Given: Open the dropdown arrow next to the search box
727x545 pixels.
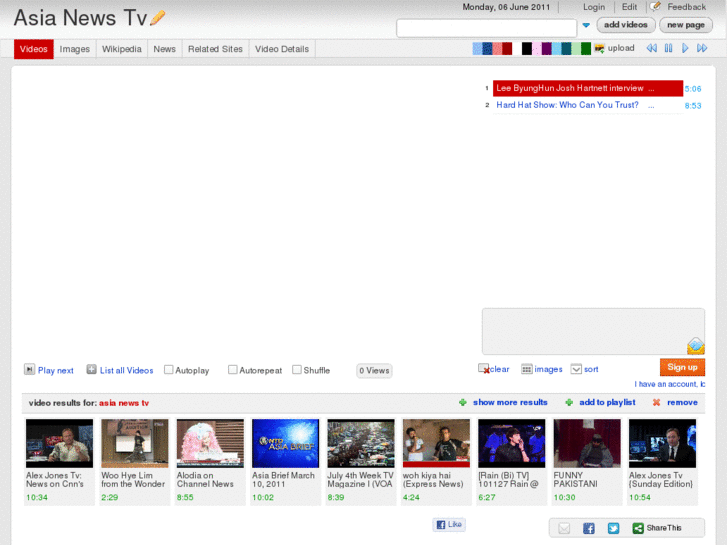Looking at the screenshot, I should pos(586,25).
